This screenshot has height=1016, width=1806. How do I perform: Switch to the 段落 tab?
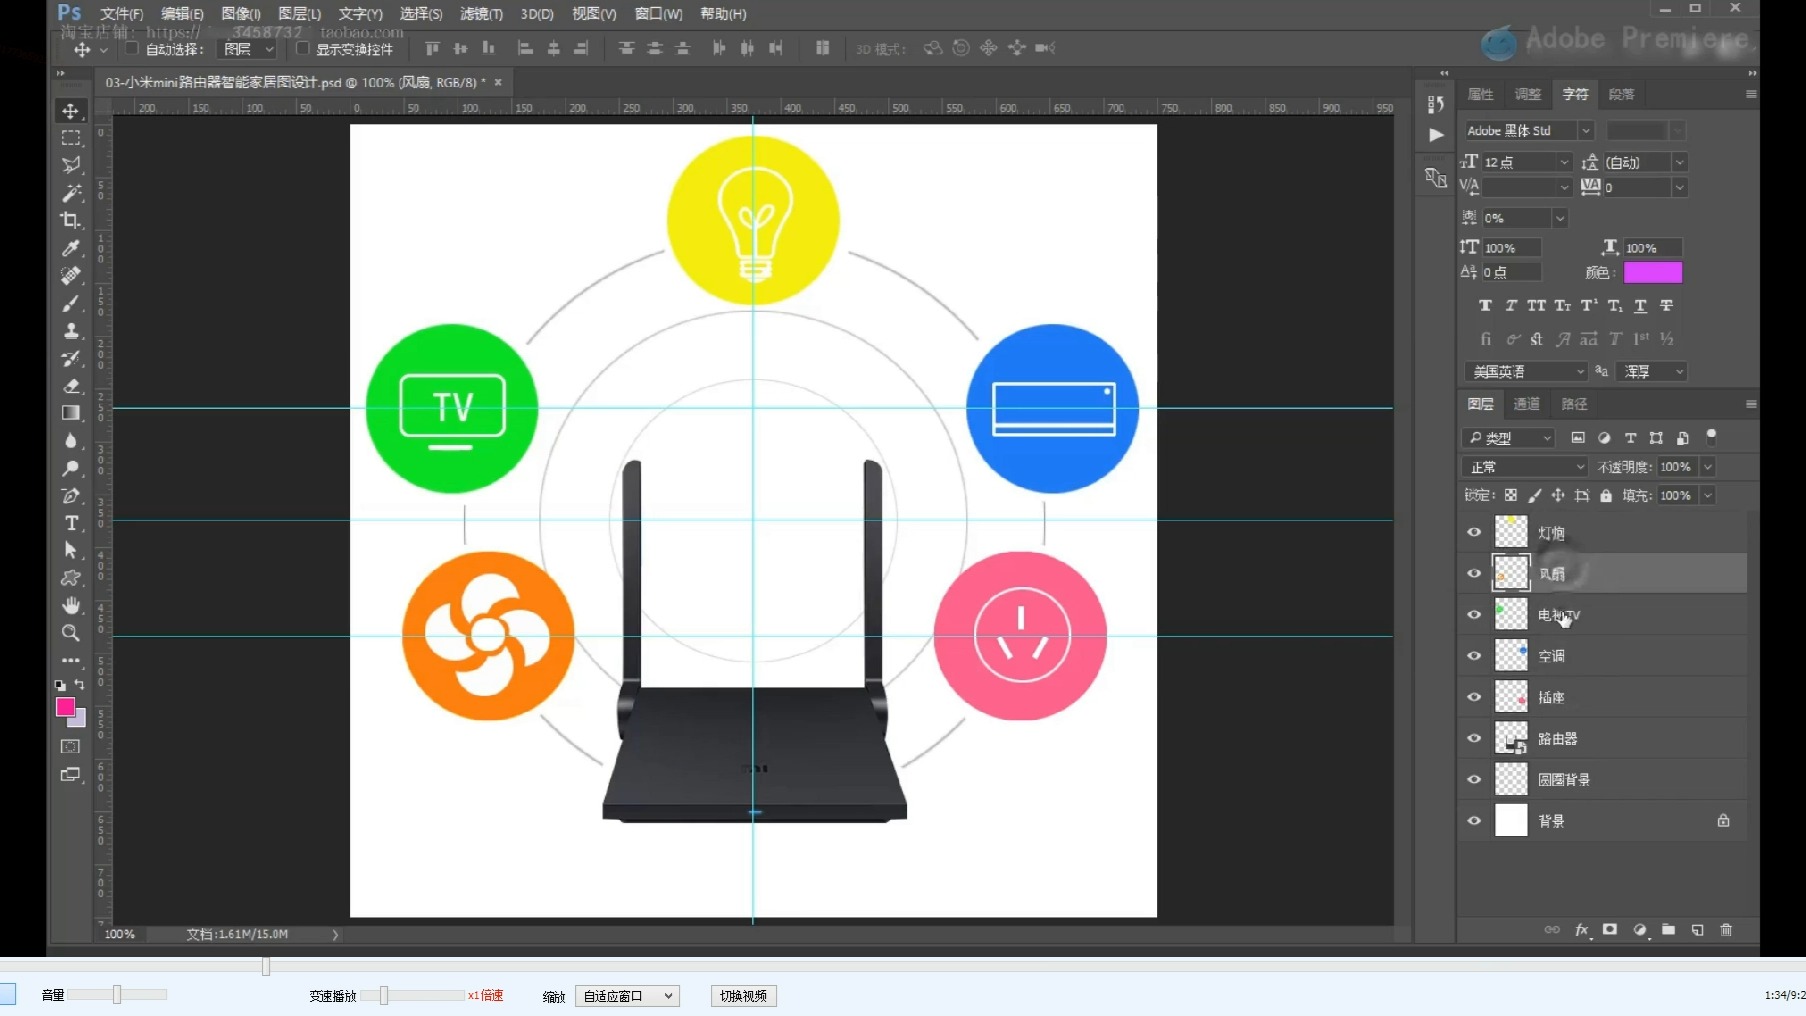coord(1621,94)
